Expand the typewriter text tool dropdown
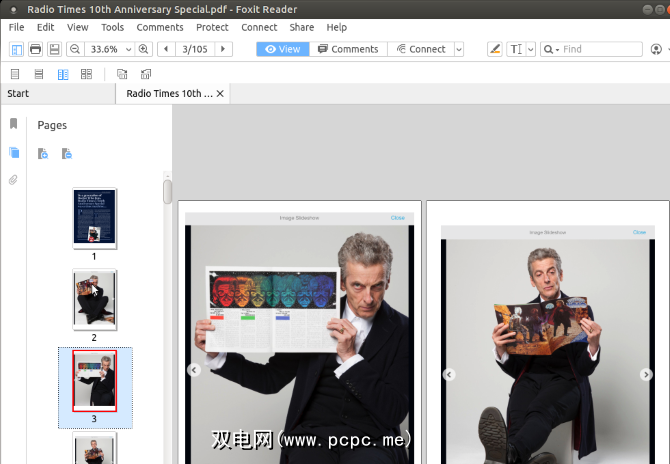 531,49
